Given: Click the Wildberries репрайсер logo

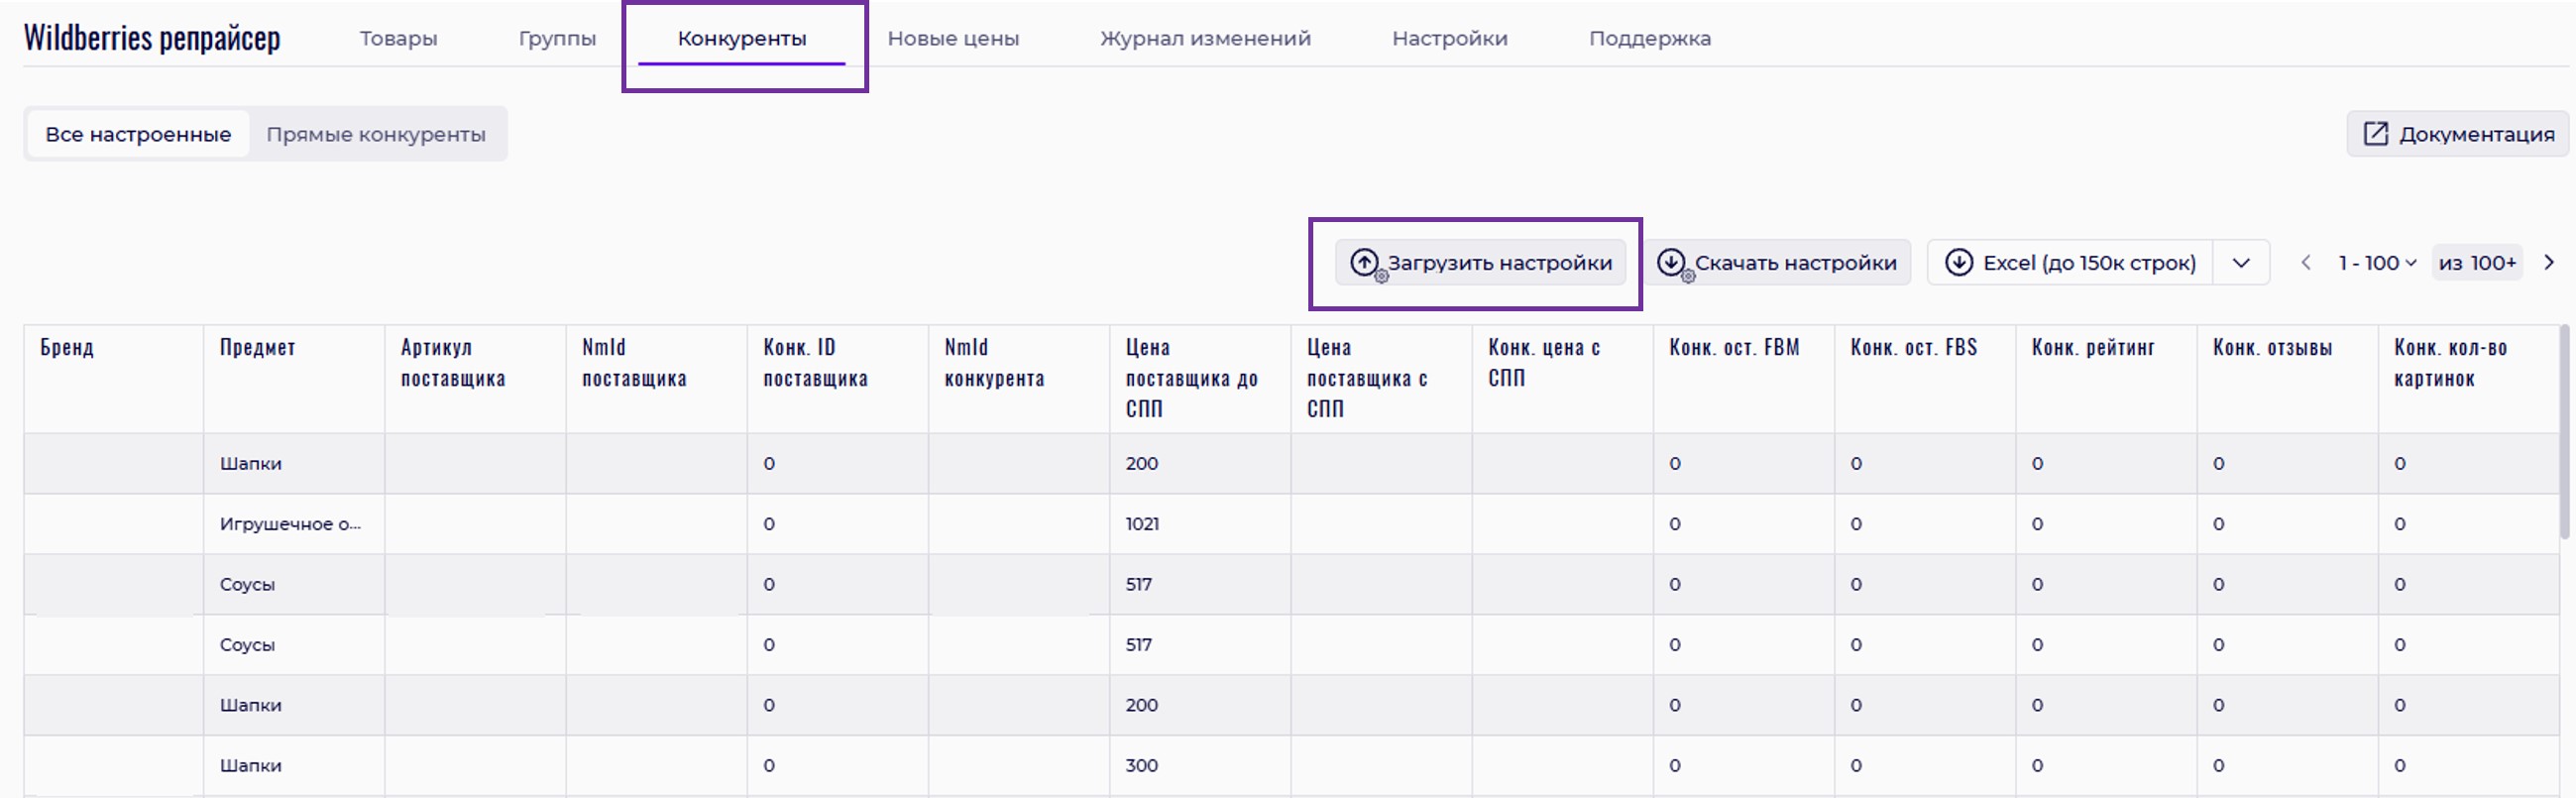Looking at the screenshot, I should click(x=152, y=38).
